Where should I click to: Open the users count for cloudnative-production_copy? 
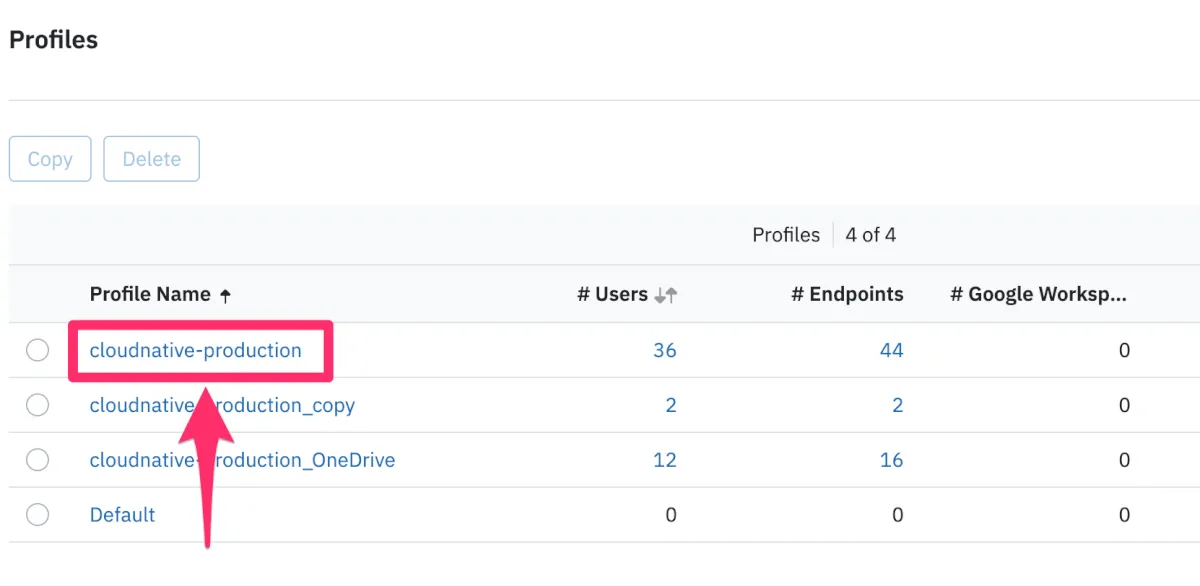pos(671,405)
